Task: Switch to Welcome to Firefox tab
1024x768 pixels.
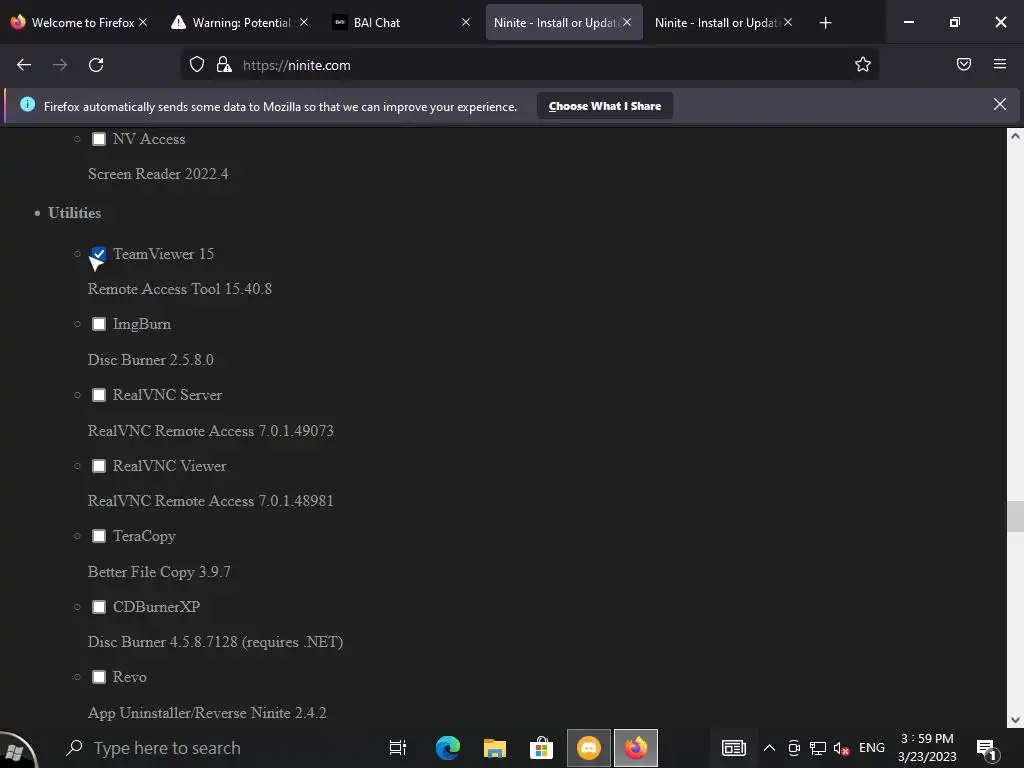Action: [77, 22]
